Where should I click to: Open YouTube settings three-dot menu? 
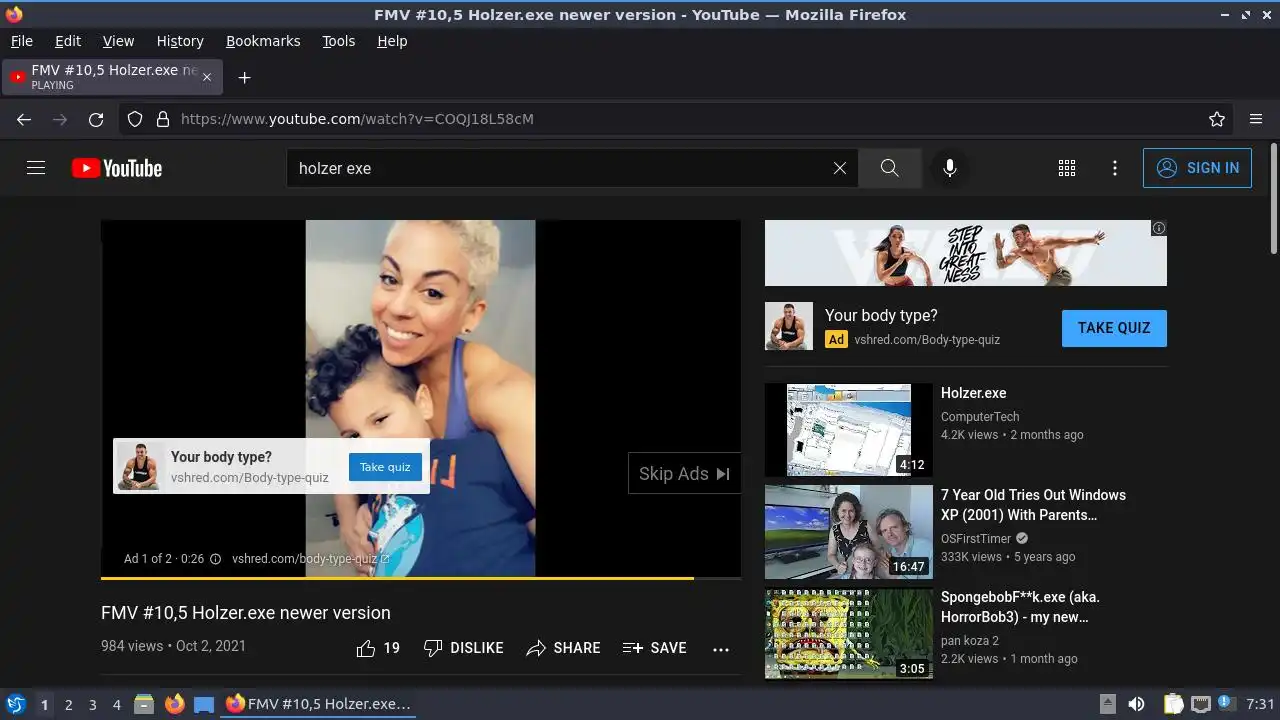pos(1115,168)
